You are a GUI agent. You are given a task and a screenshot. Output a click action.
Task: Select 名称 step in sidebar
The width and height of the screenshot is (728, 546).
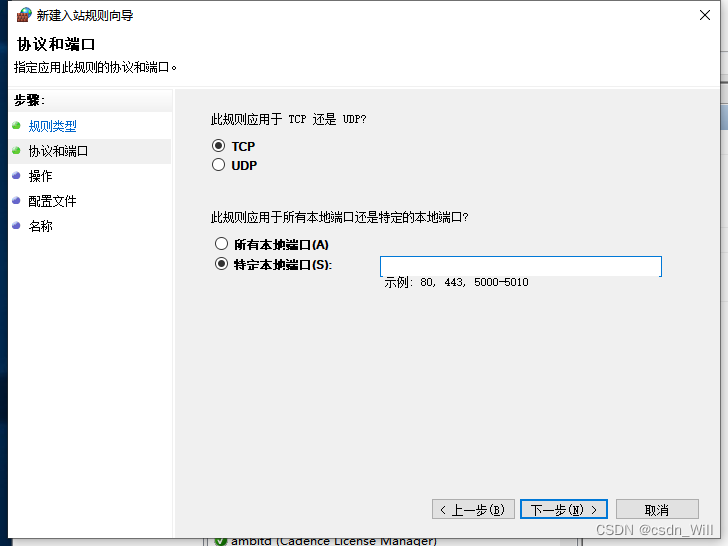(40, 226)
